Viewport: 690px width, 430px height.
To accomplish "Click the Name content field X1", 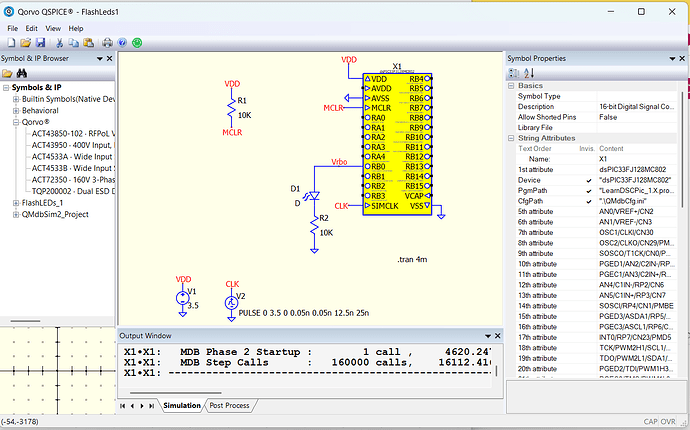I will tap(636, 159).
